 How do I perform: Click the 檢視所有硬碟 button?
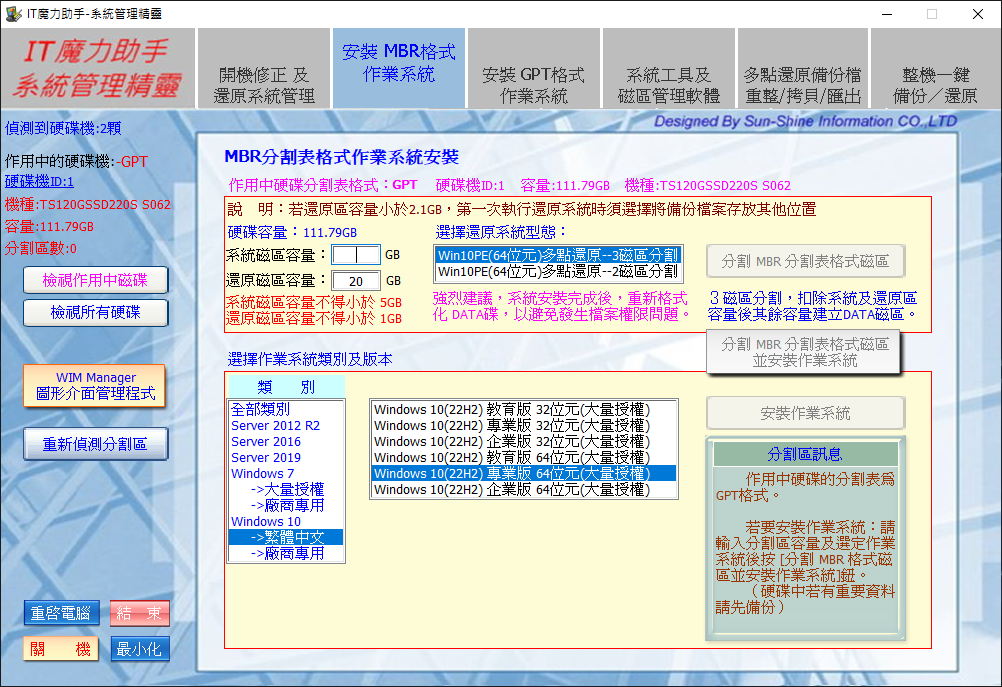click(x=95, y=313)
